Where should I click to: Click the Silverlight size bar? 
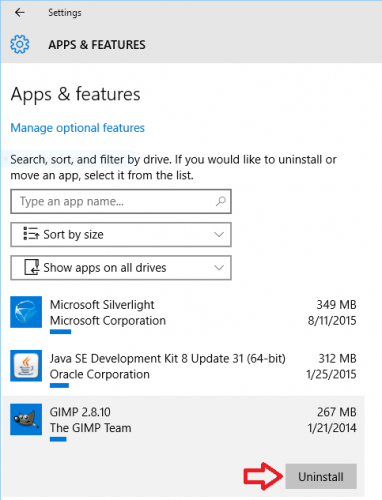(x=60, y=332)
